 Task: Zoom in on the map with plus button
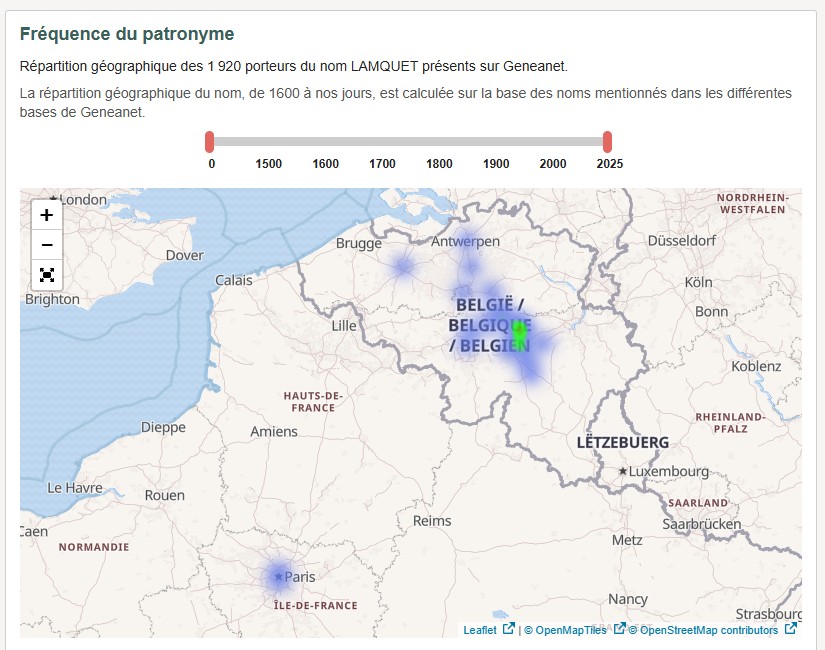[47, 215]
